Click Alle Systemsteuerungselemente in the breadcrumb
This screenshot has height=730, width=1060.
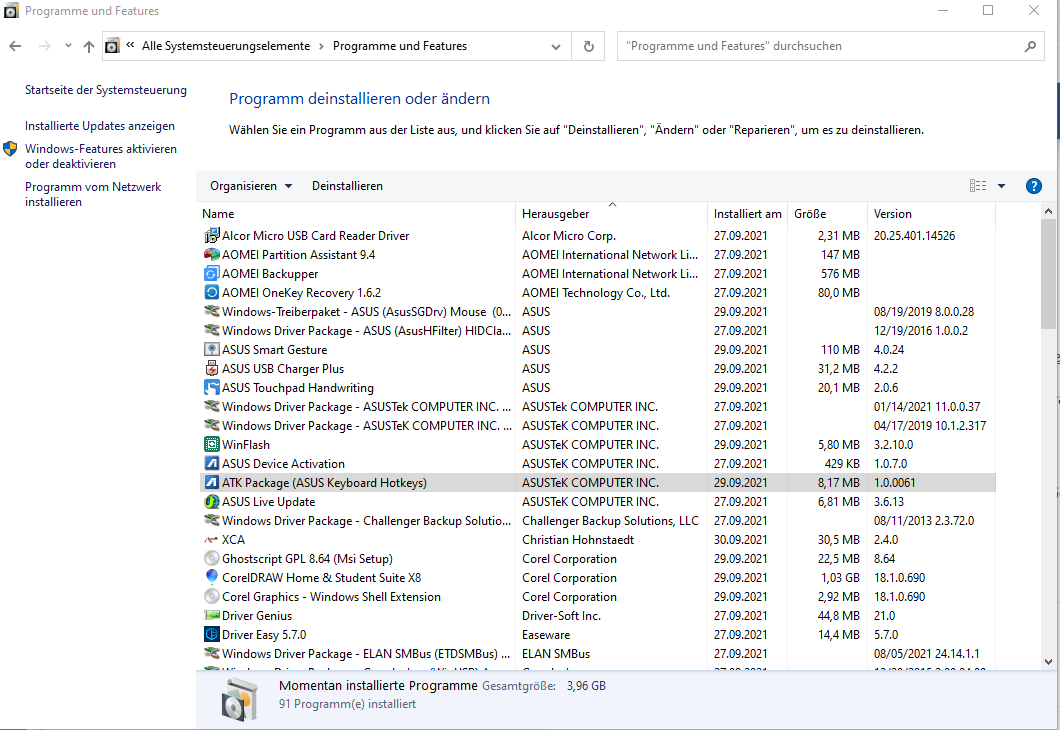click(x=226, y=46)
